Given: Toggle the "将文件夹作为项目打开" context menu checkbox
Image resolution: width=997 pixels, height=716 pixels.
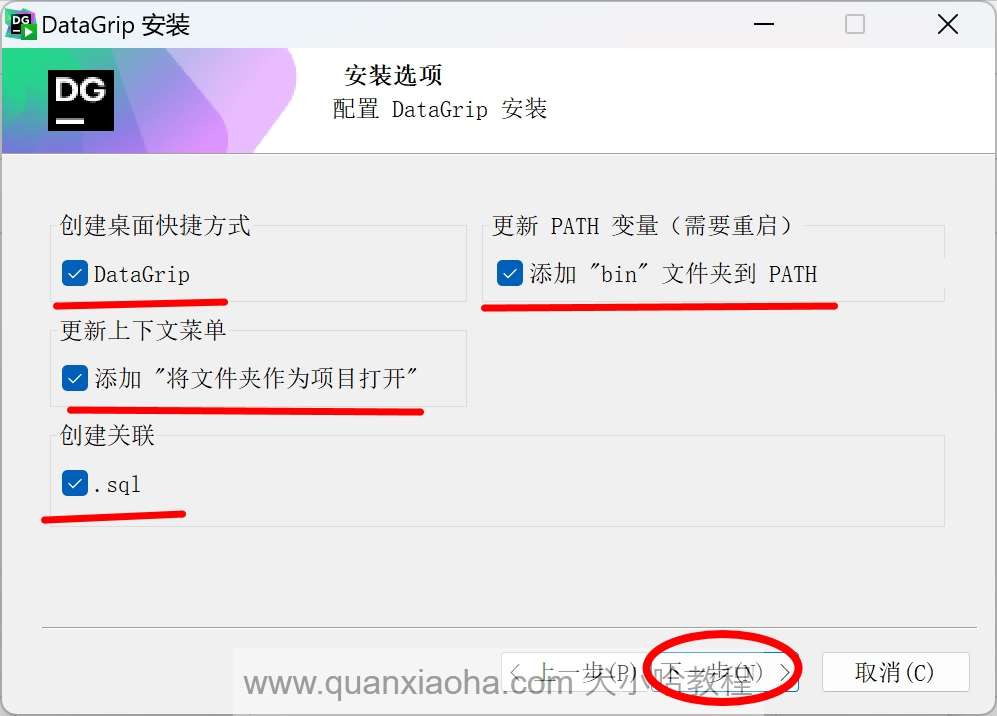Looking at the screenshot, I should (x=75, y=378).
